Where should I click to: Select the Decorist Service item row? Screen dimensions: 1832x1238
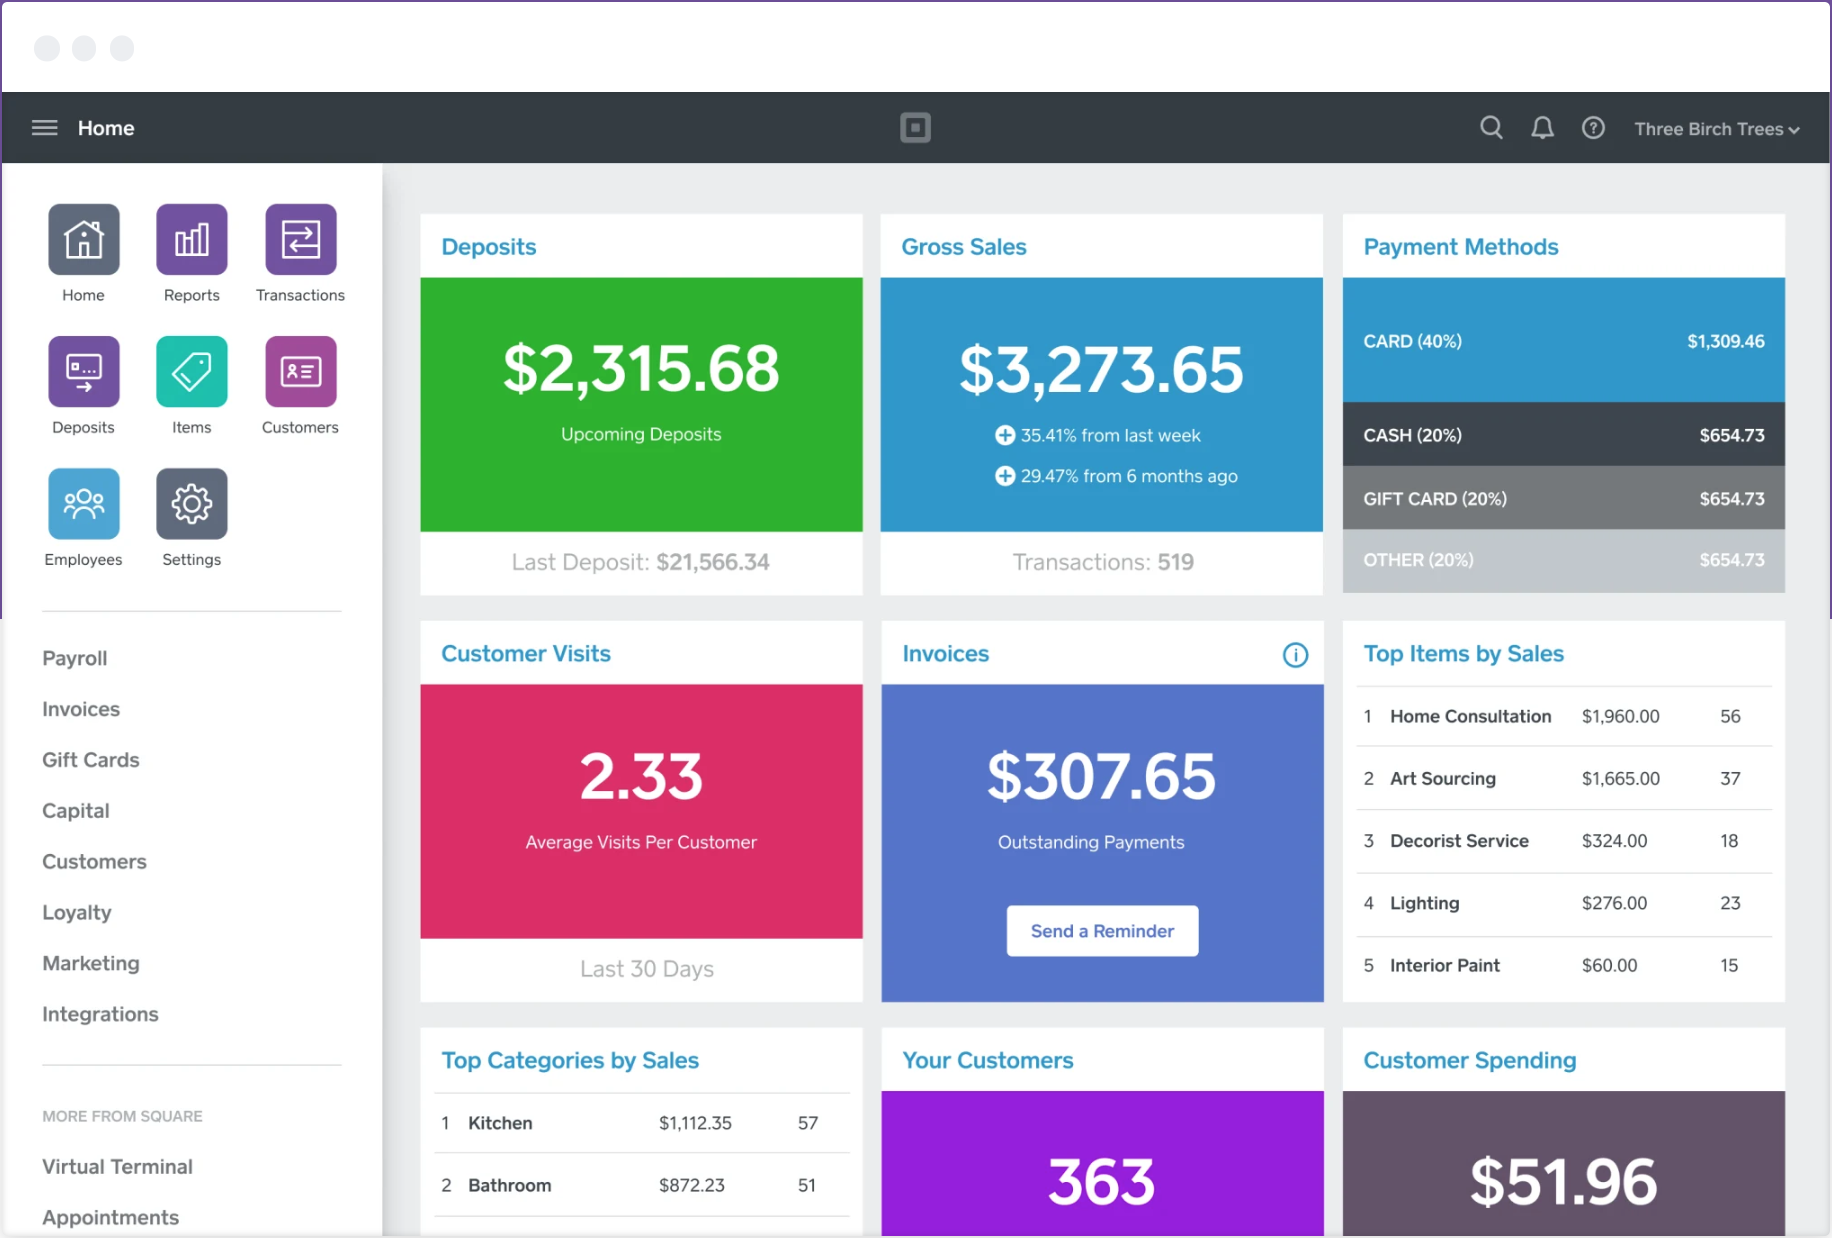coord(1564,841)
